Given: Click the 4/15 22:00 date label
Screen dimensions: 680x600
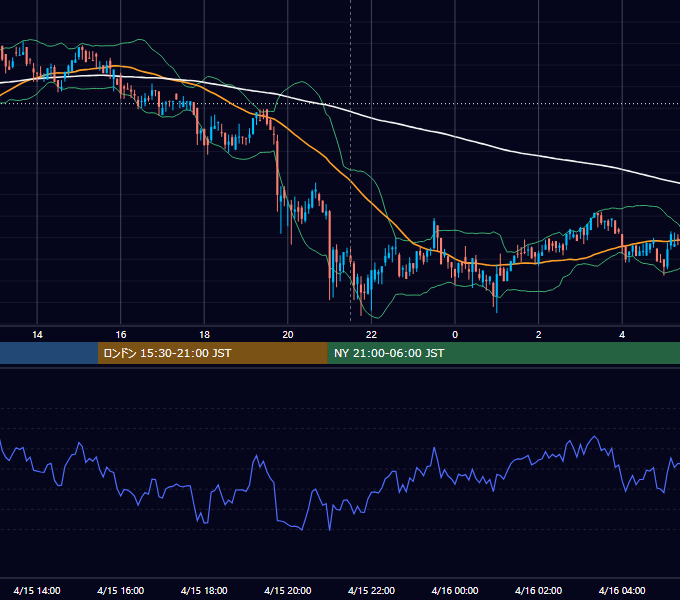Looking at the screenshot, I should click(371, 590).
